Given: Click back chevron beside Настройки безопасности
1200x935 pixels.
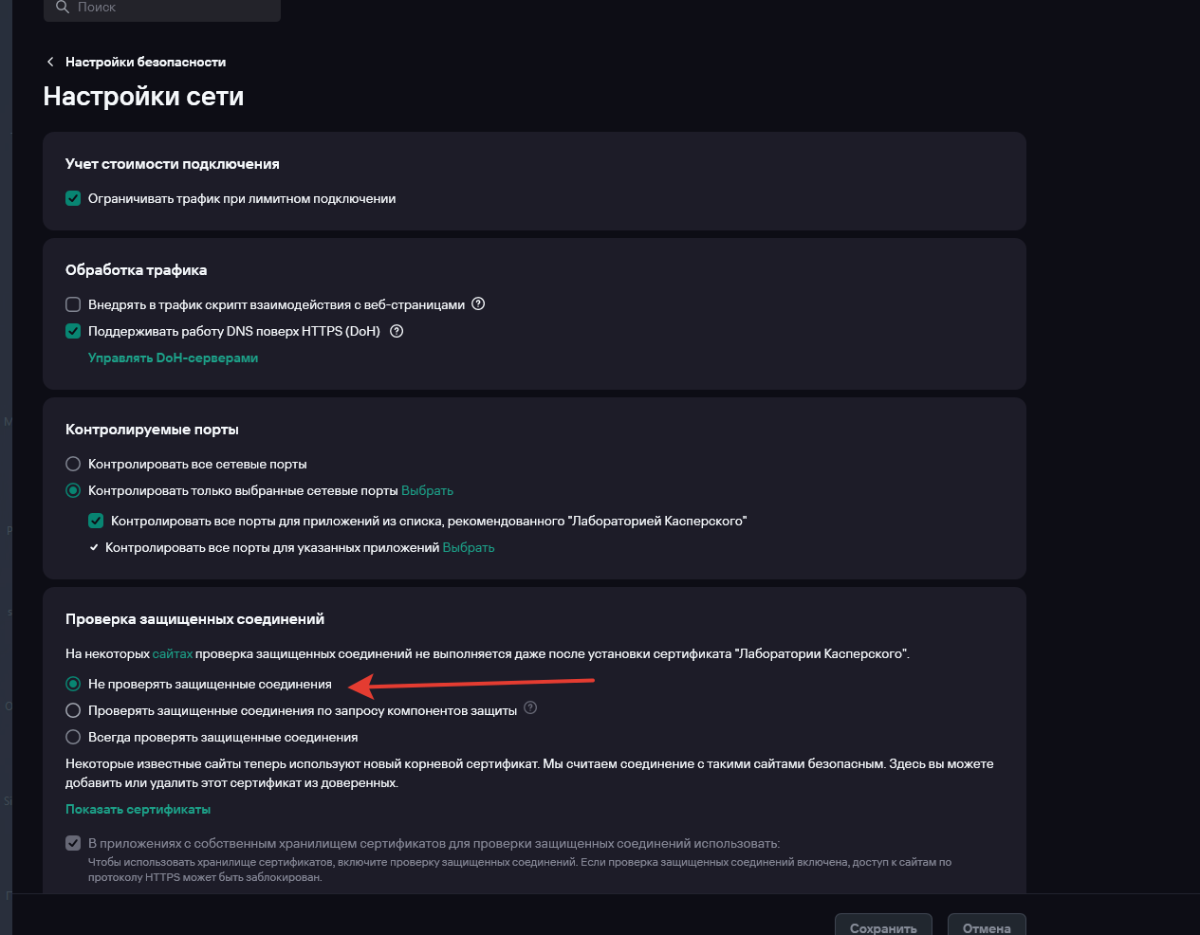Looking at the screenshot, I should pos(50,62).
